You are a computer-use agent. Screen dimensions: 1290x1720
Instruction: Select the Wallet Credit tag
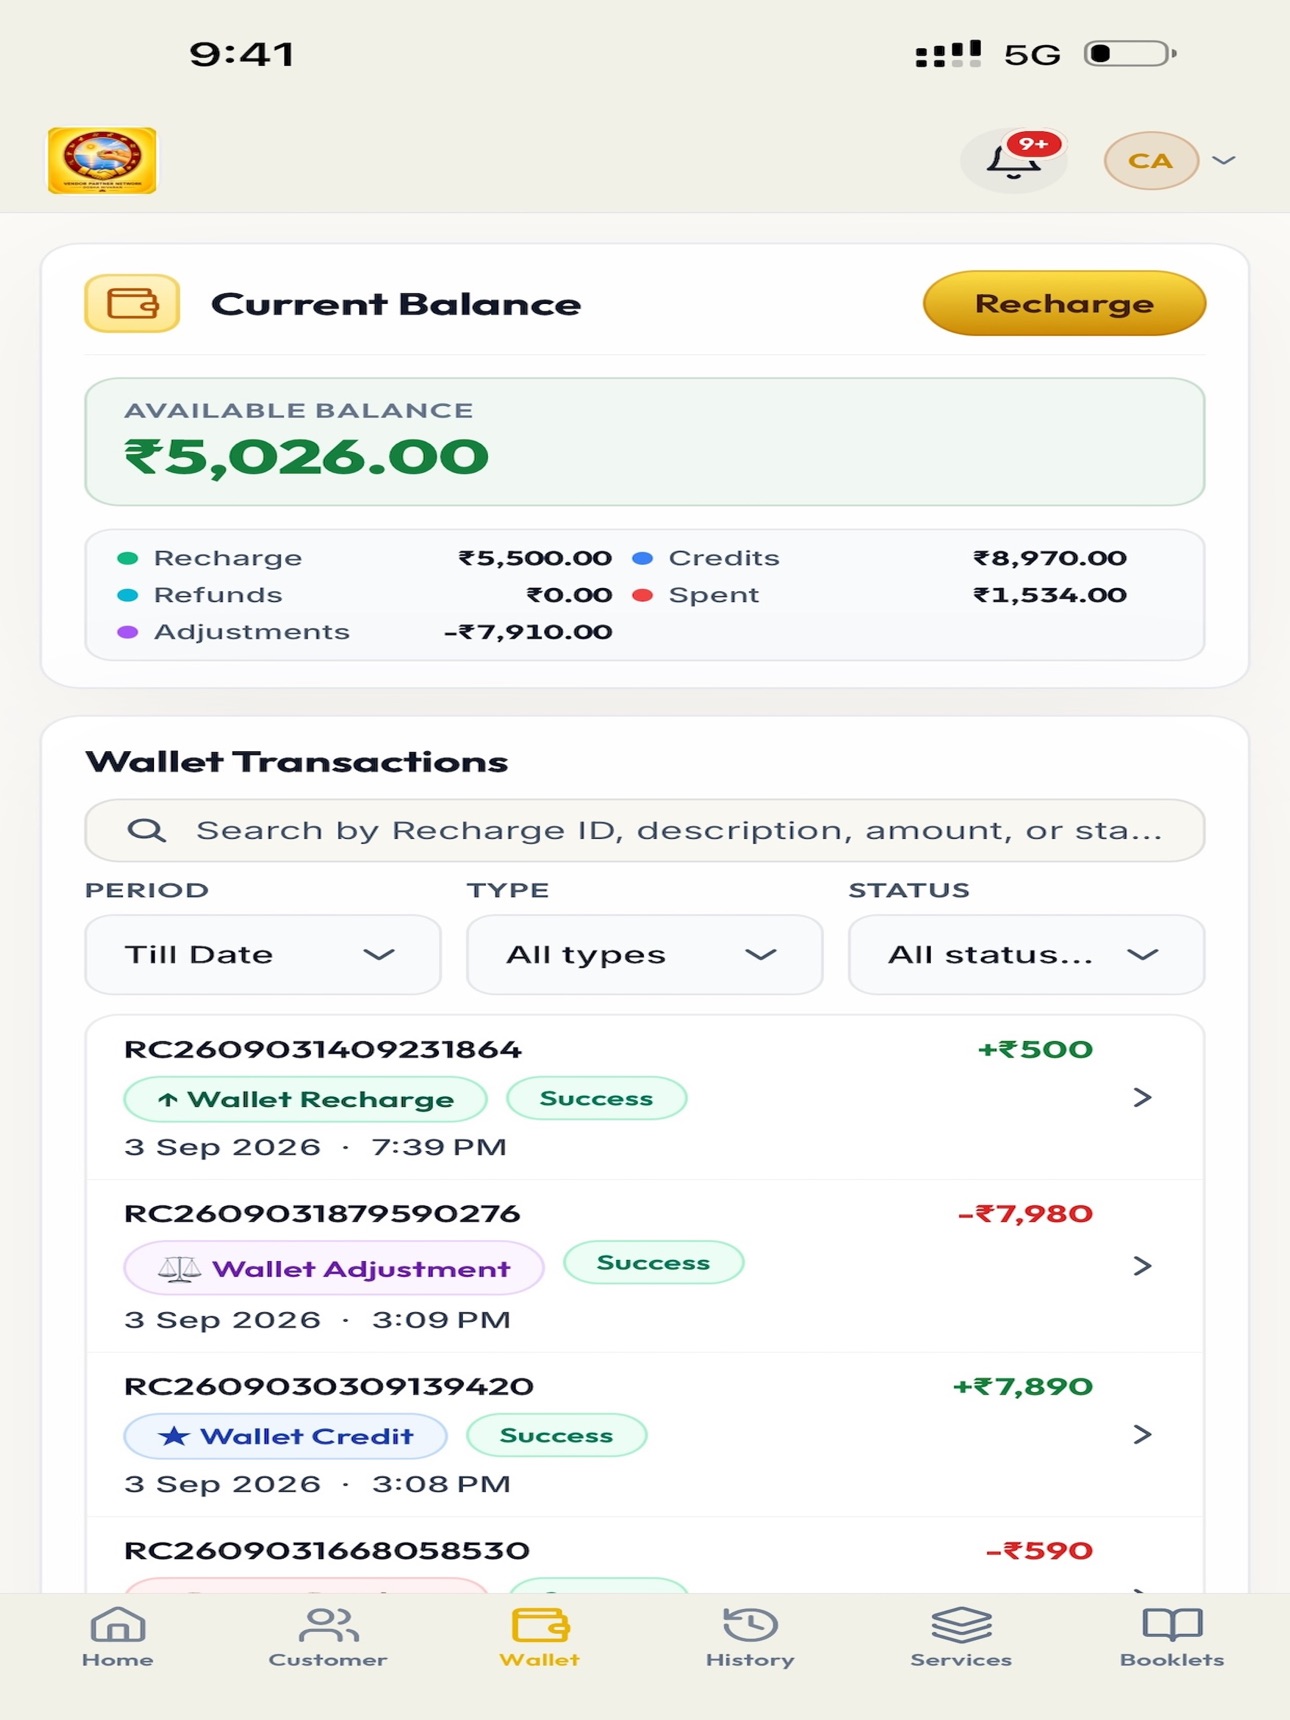[x=285, y=1436]
